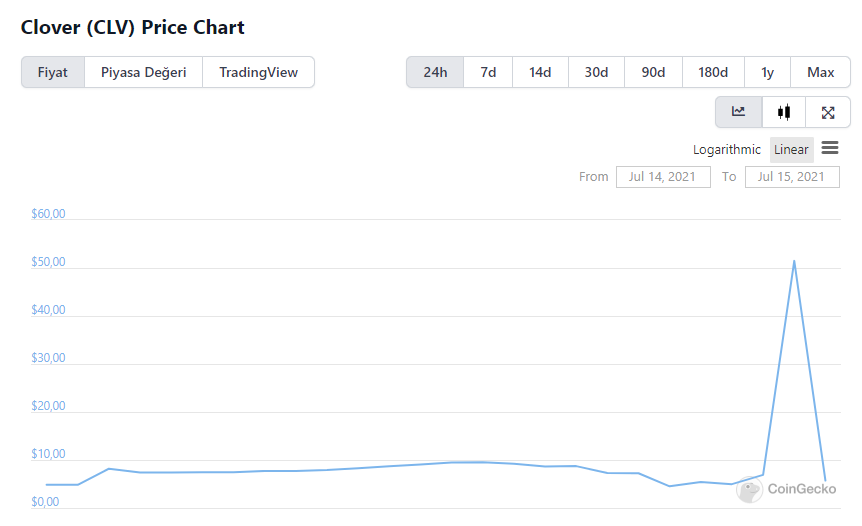Image resolution: width=862 pixels, height=526 pixels.
Task: Open the TradingView tab
Action: (258, 72)
